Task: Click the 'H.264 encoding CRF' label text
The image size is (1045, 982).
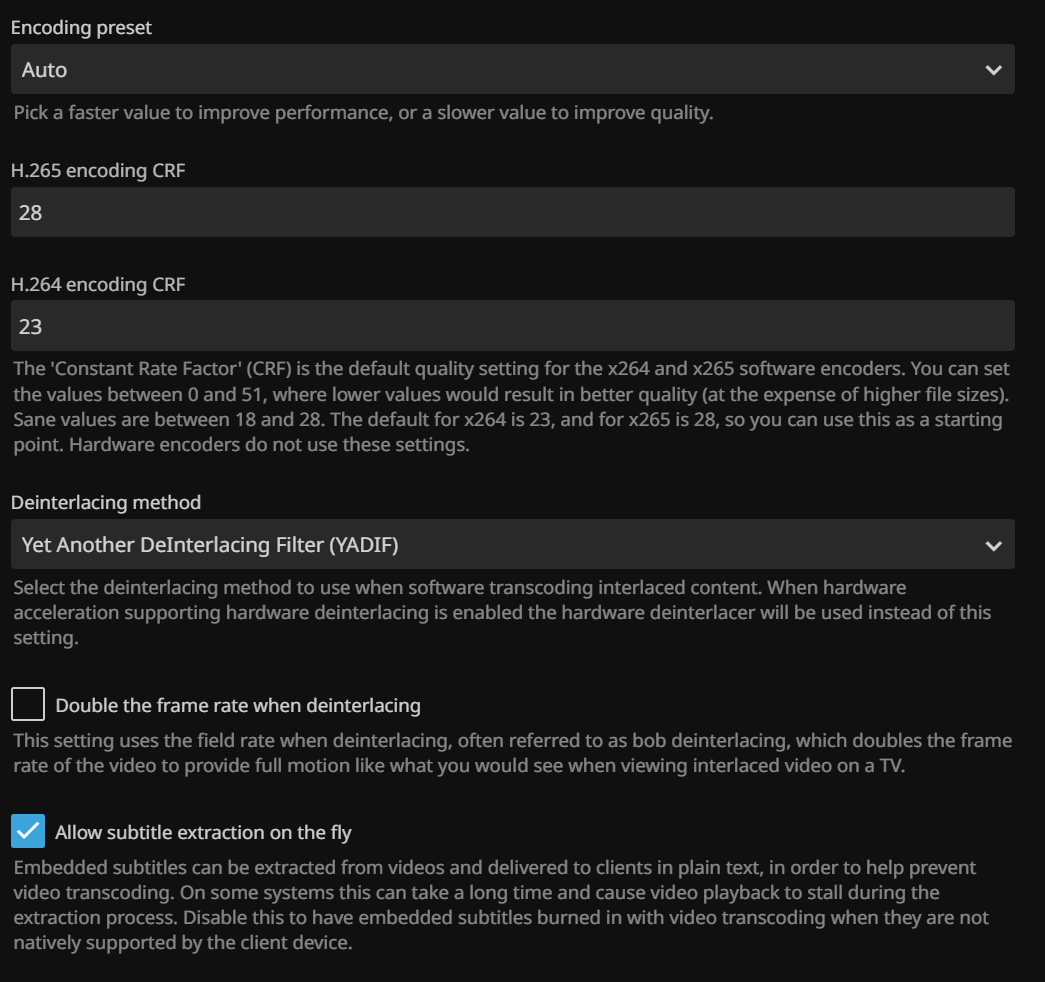Action: 98,284
